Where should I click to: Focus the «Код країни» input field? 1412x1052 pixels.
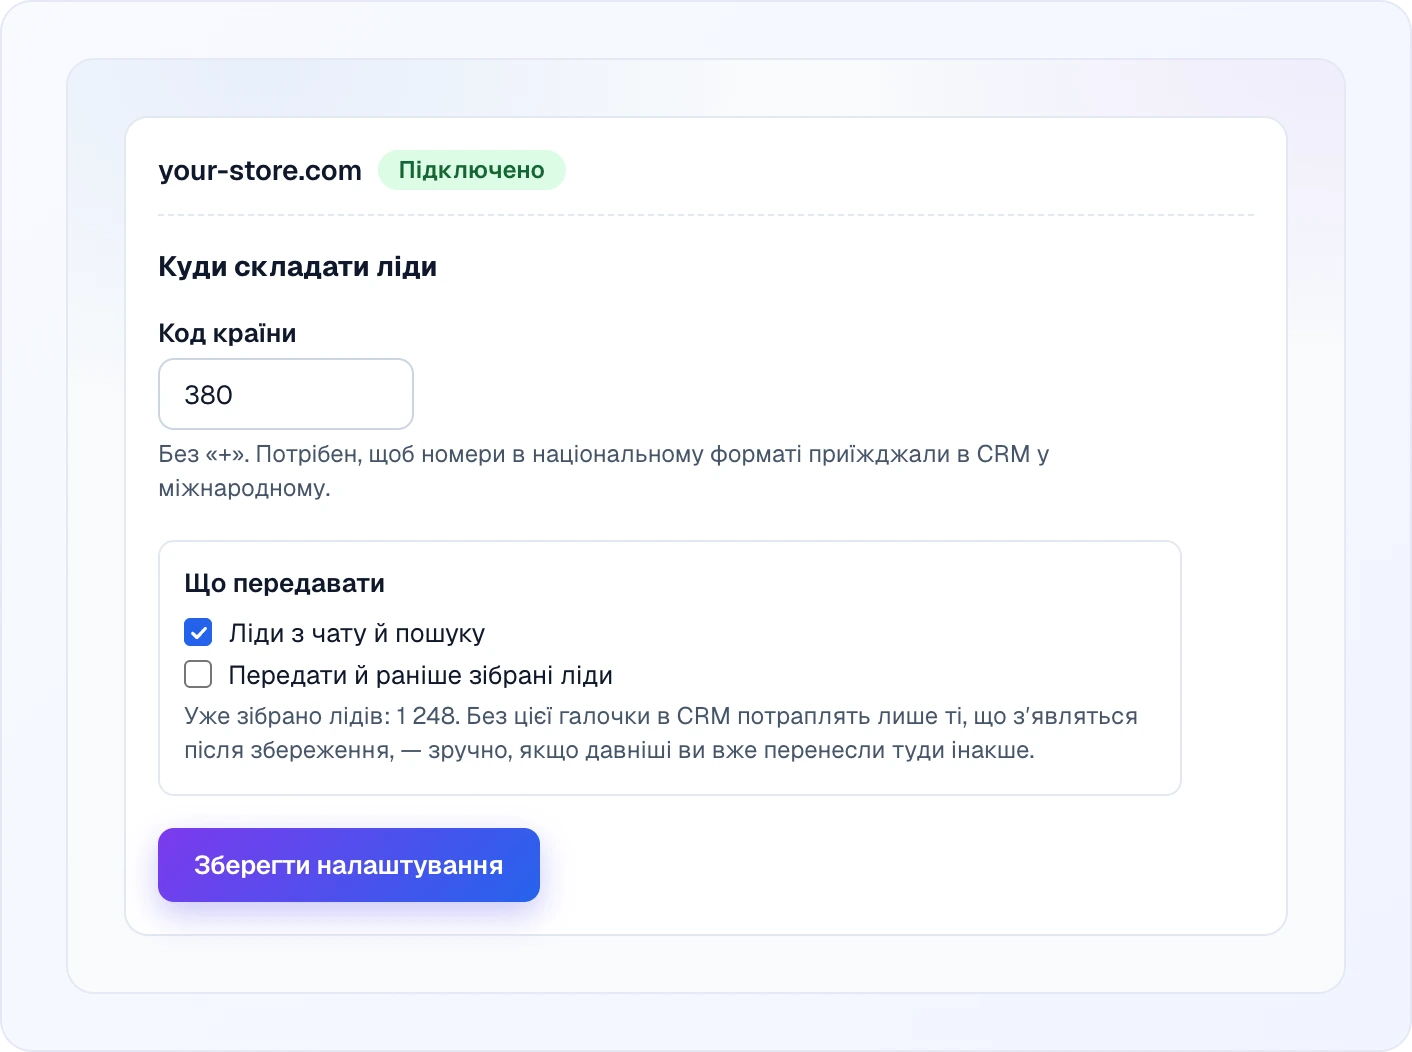(x=286, y=394)
